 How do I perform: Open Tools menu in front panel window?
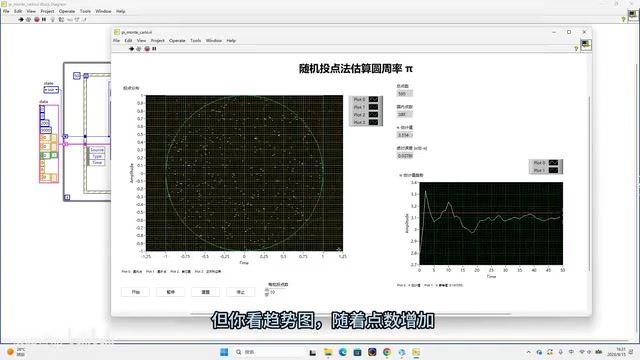click(196, 40)
